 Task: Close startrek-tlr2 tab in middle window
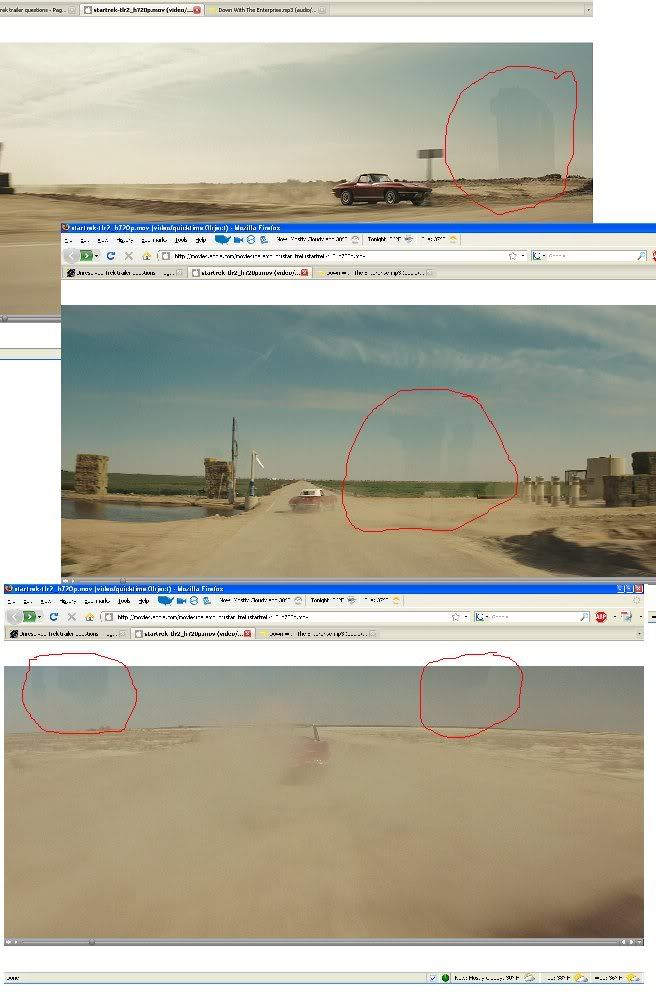305,272
